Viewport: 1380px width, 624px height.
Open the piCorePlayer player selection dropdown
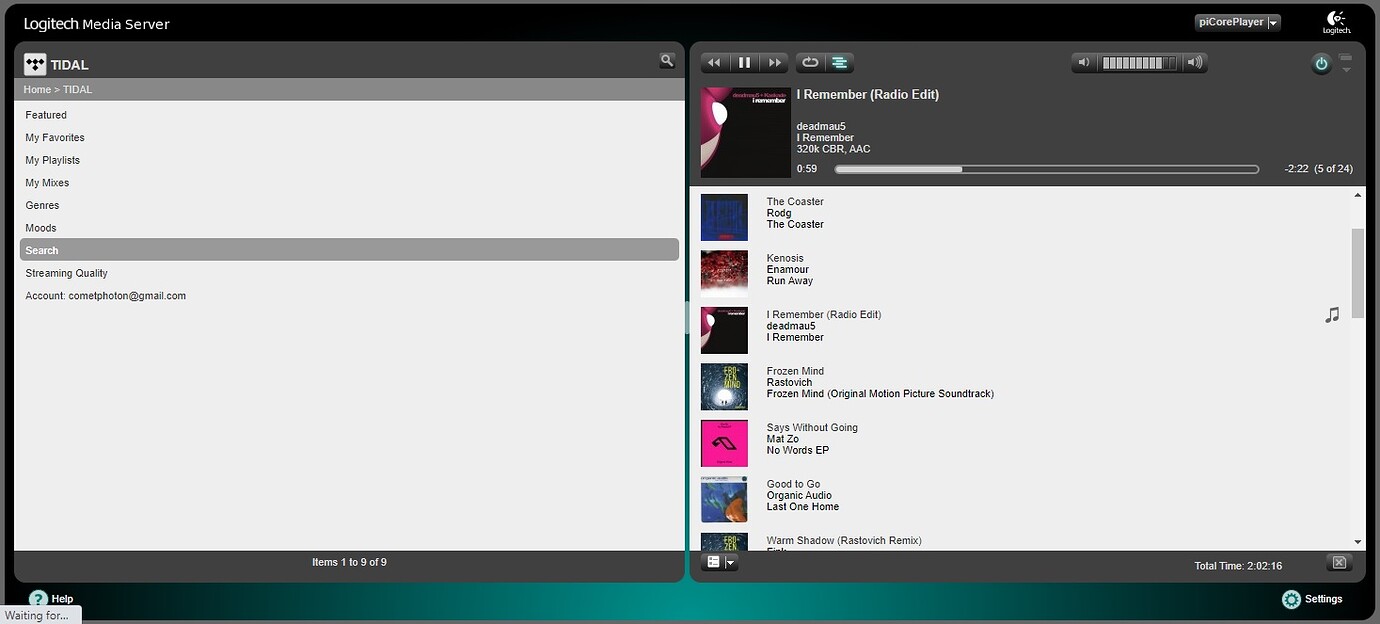coord(1238,22)
